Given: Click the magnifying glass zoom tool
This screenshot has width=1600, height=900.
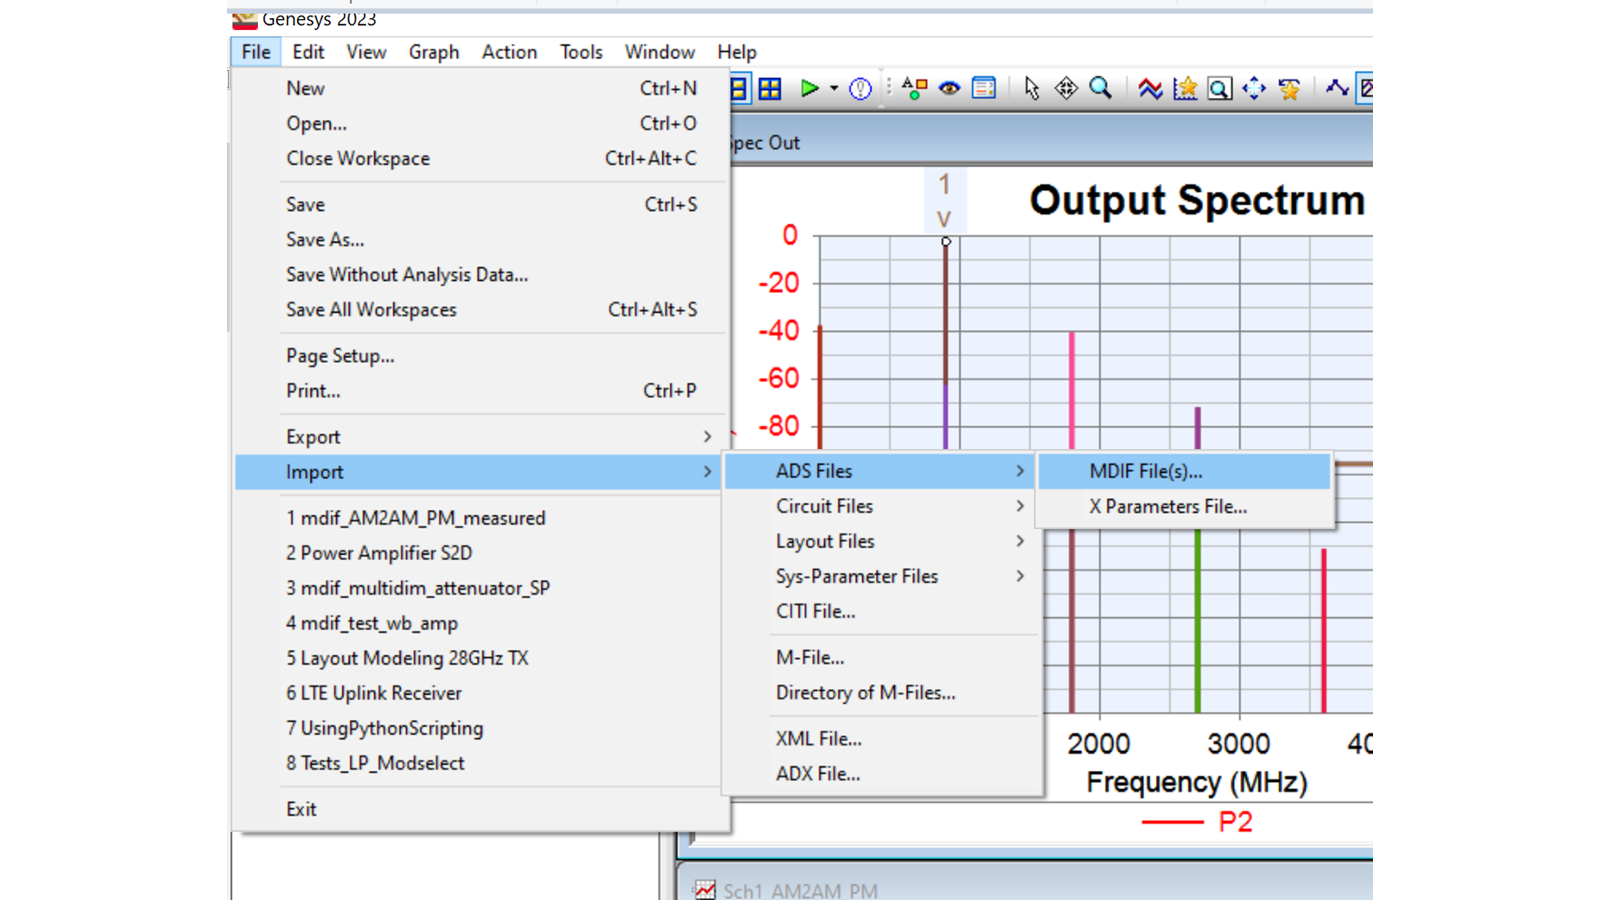Looking at the screenshot, I should 1100,89.
